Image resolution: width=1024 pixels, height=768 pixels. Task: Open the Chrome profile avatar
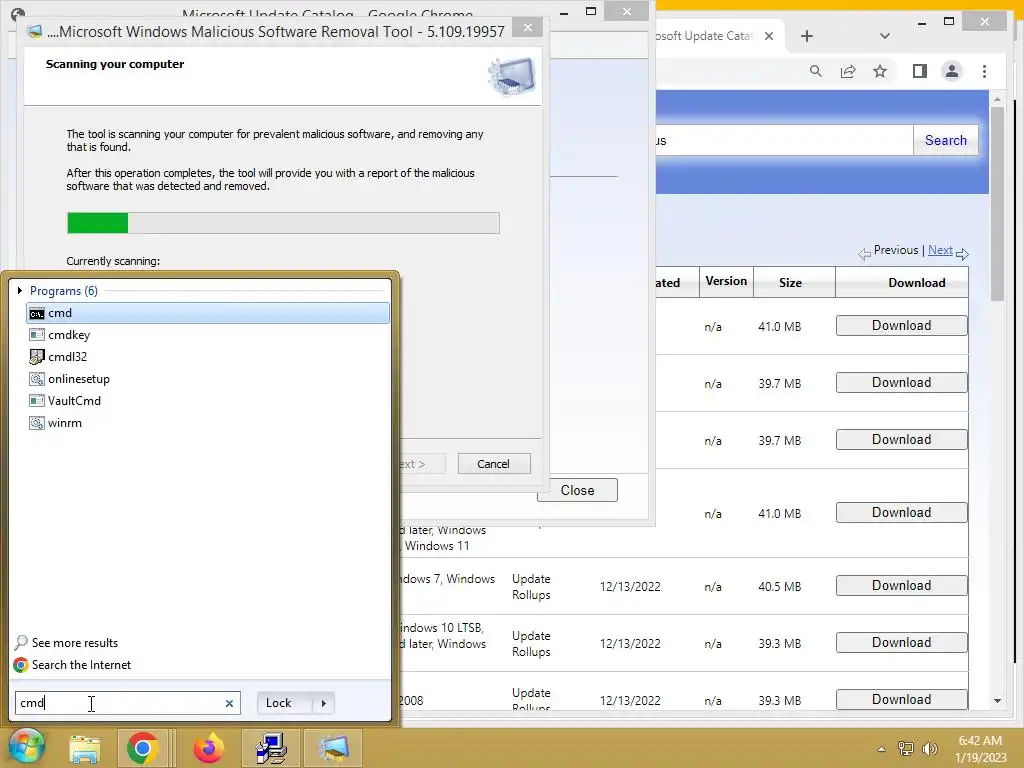coord(952,71)
